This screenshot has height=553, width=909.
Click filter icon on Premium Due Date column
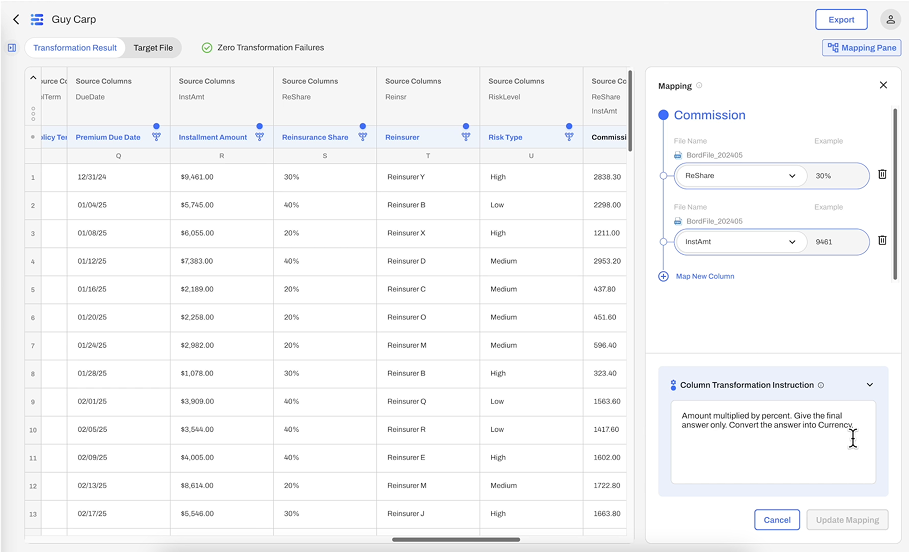click(x=156, y=137)
